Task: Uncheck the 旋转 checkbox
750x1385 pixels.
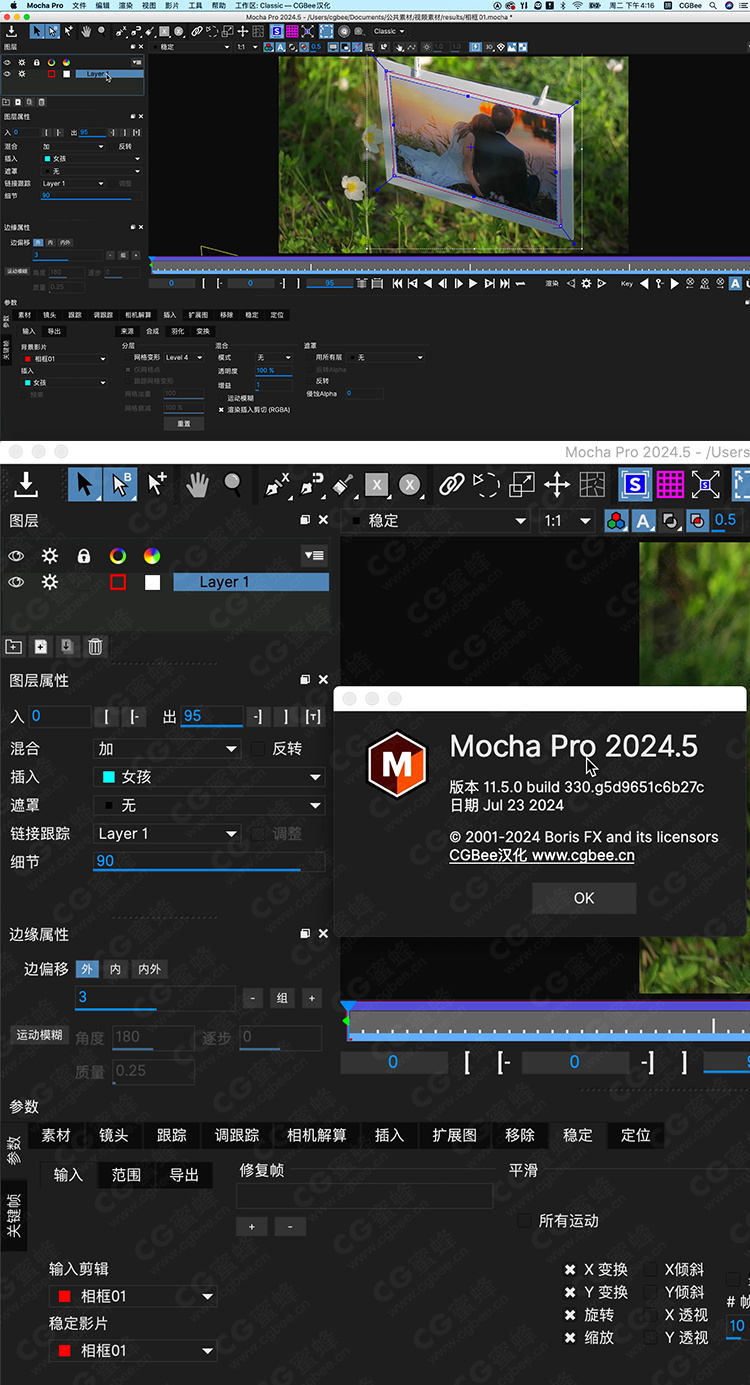Action: click(x=570, y=1314)
